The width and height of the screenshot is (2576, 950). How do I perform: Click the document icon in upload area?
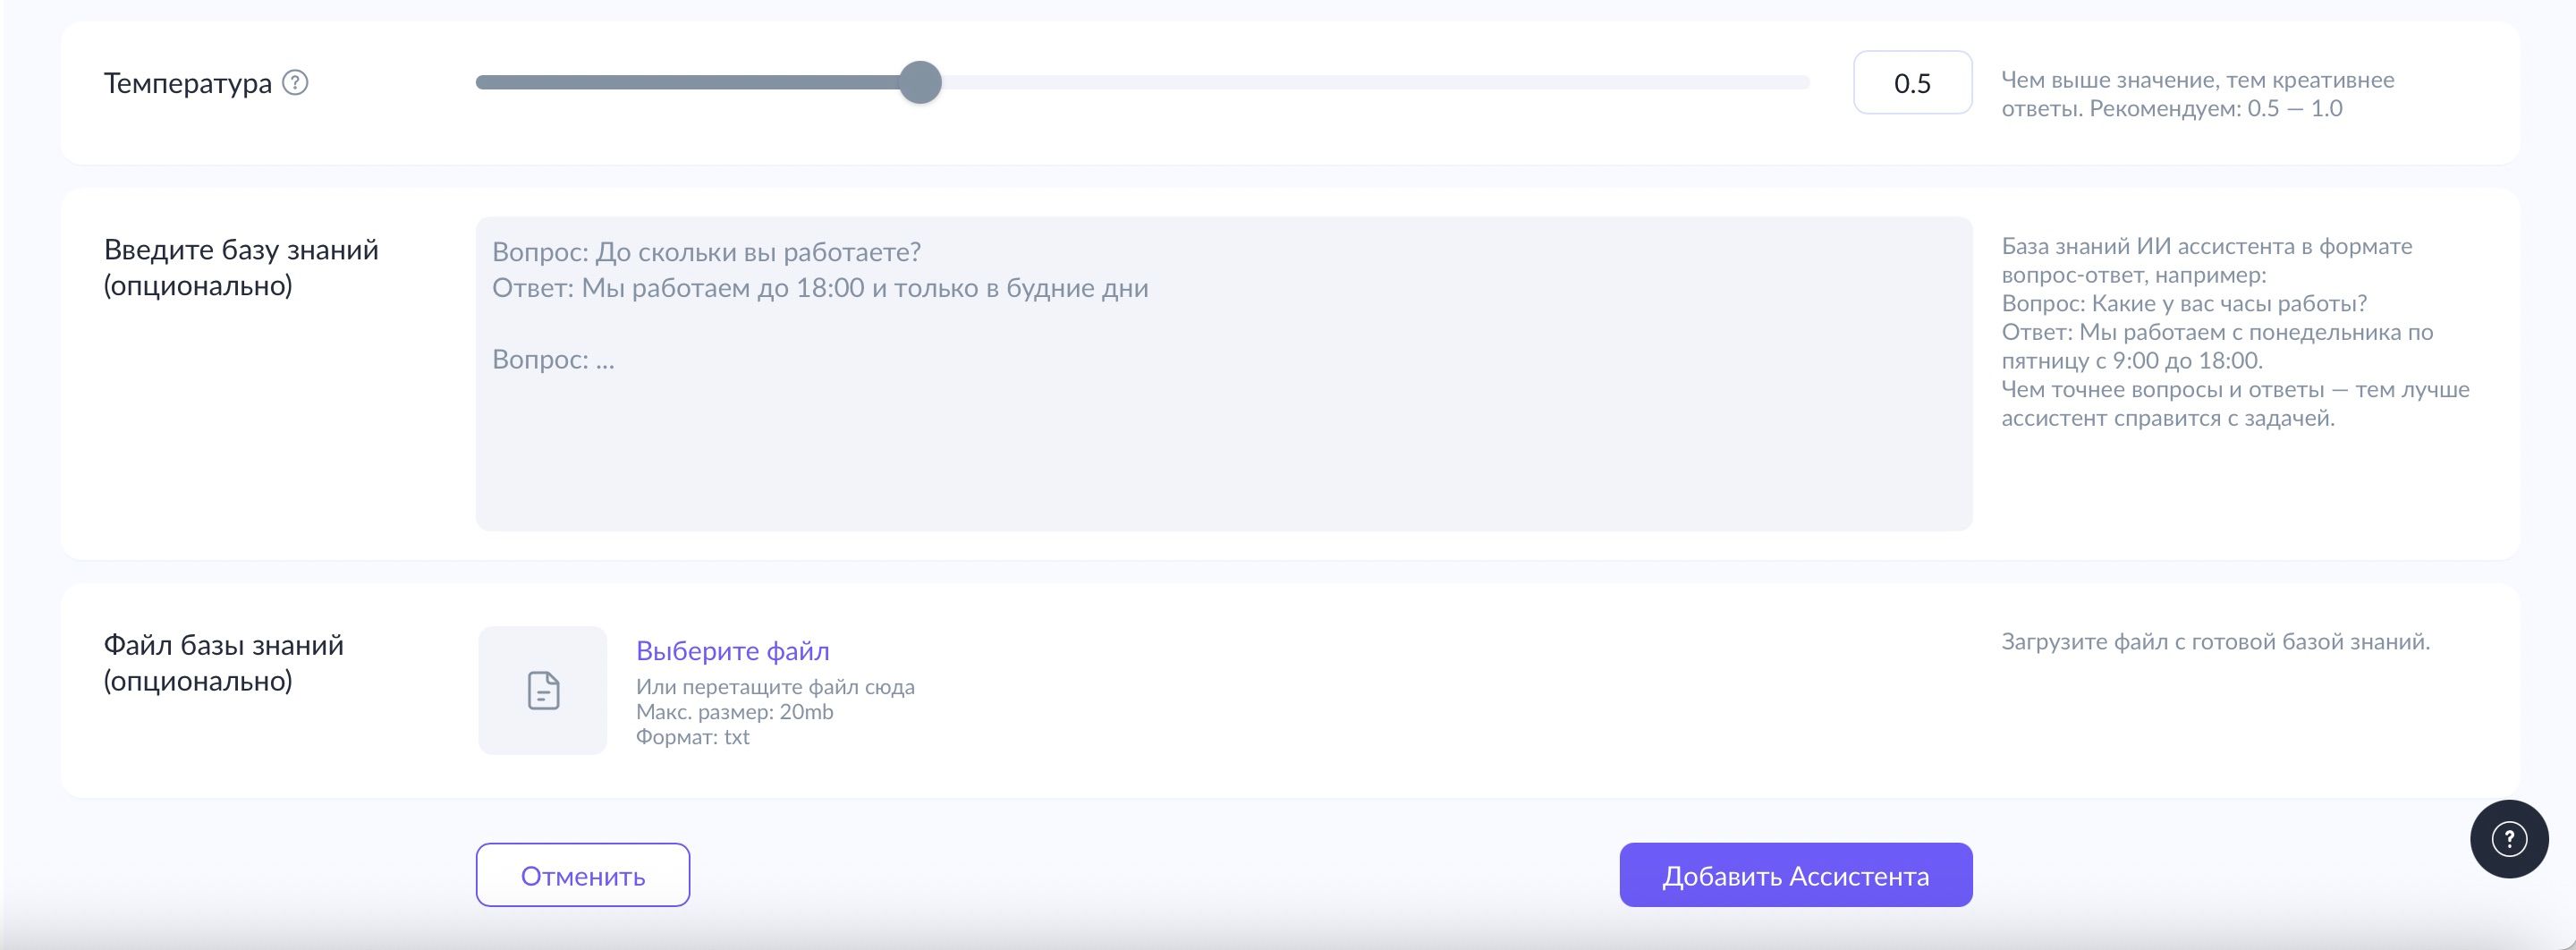(x=543, y=690)
